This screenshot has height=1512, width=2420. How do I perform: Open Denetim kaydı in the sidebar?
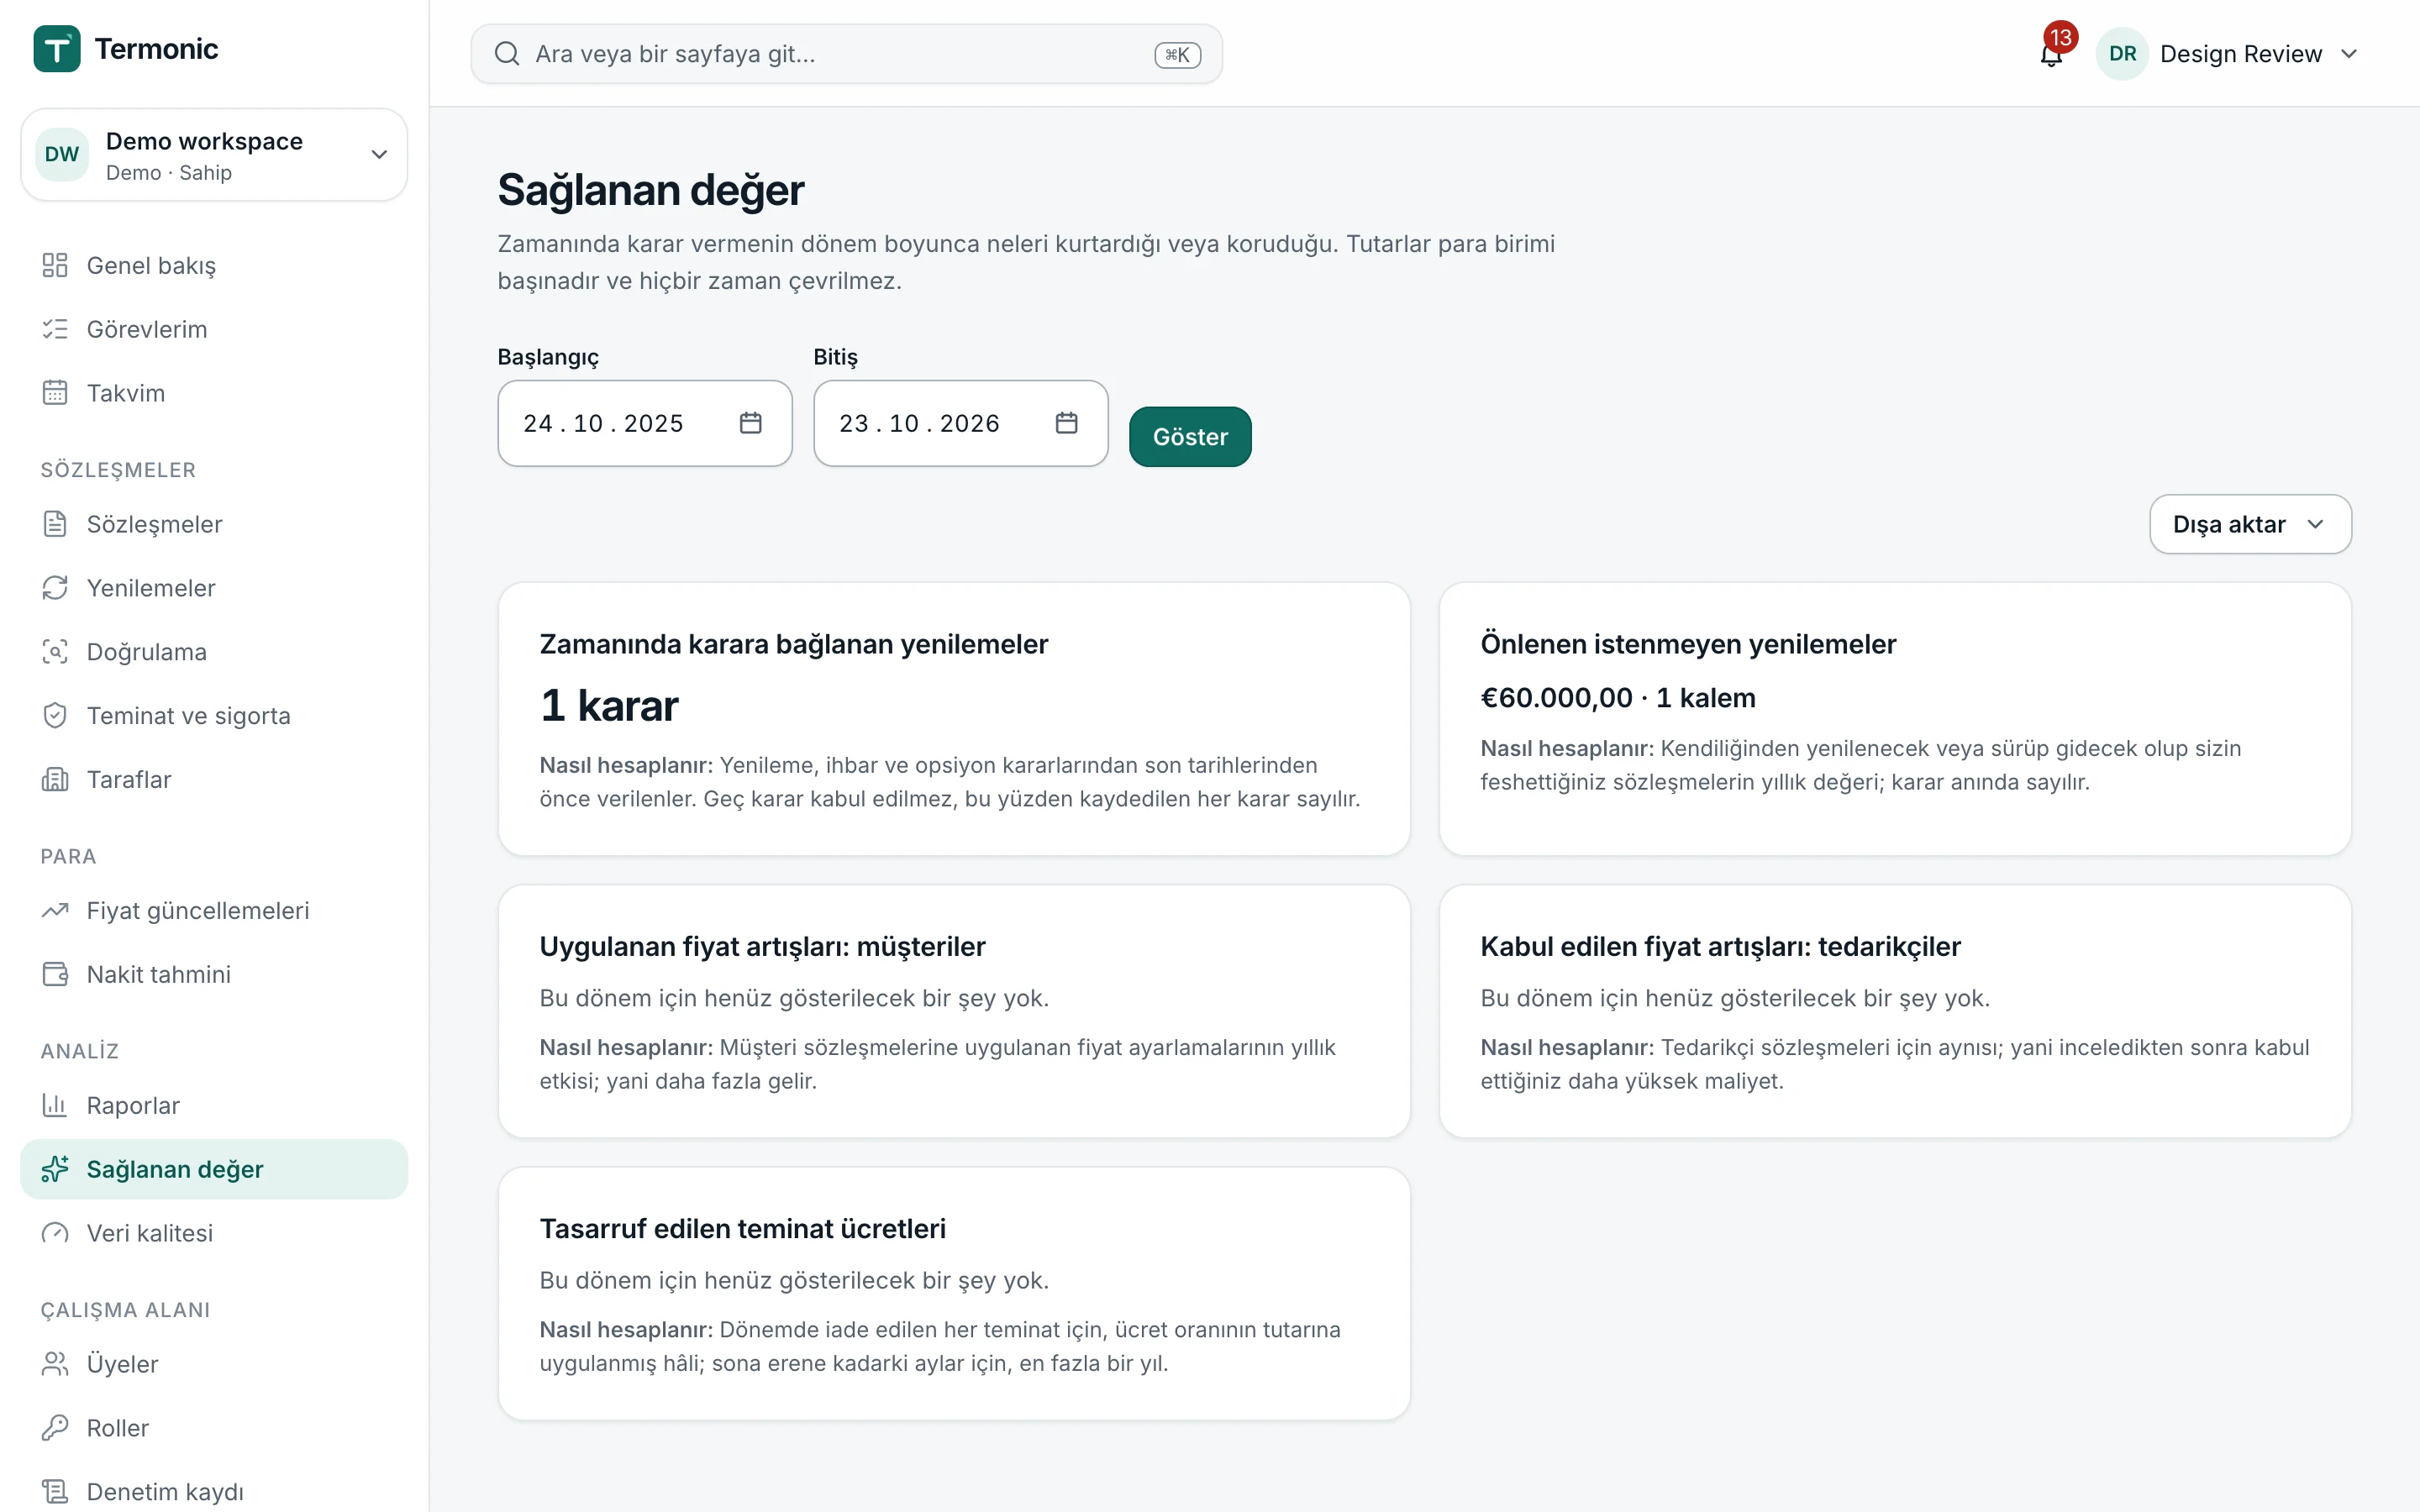(x=214, y=1492)
